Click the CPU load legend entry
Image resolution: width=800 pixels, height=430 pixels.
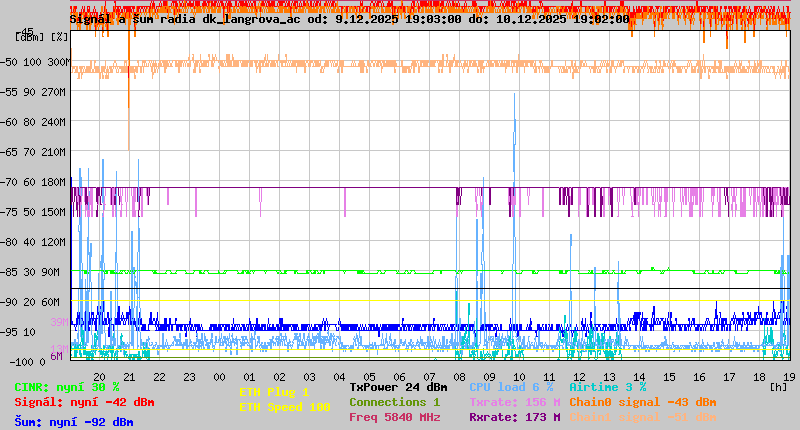tap(511, 387)
